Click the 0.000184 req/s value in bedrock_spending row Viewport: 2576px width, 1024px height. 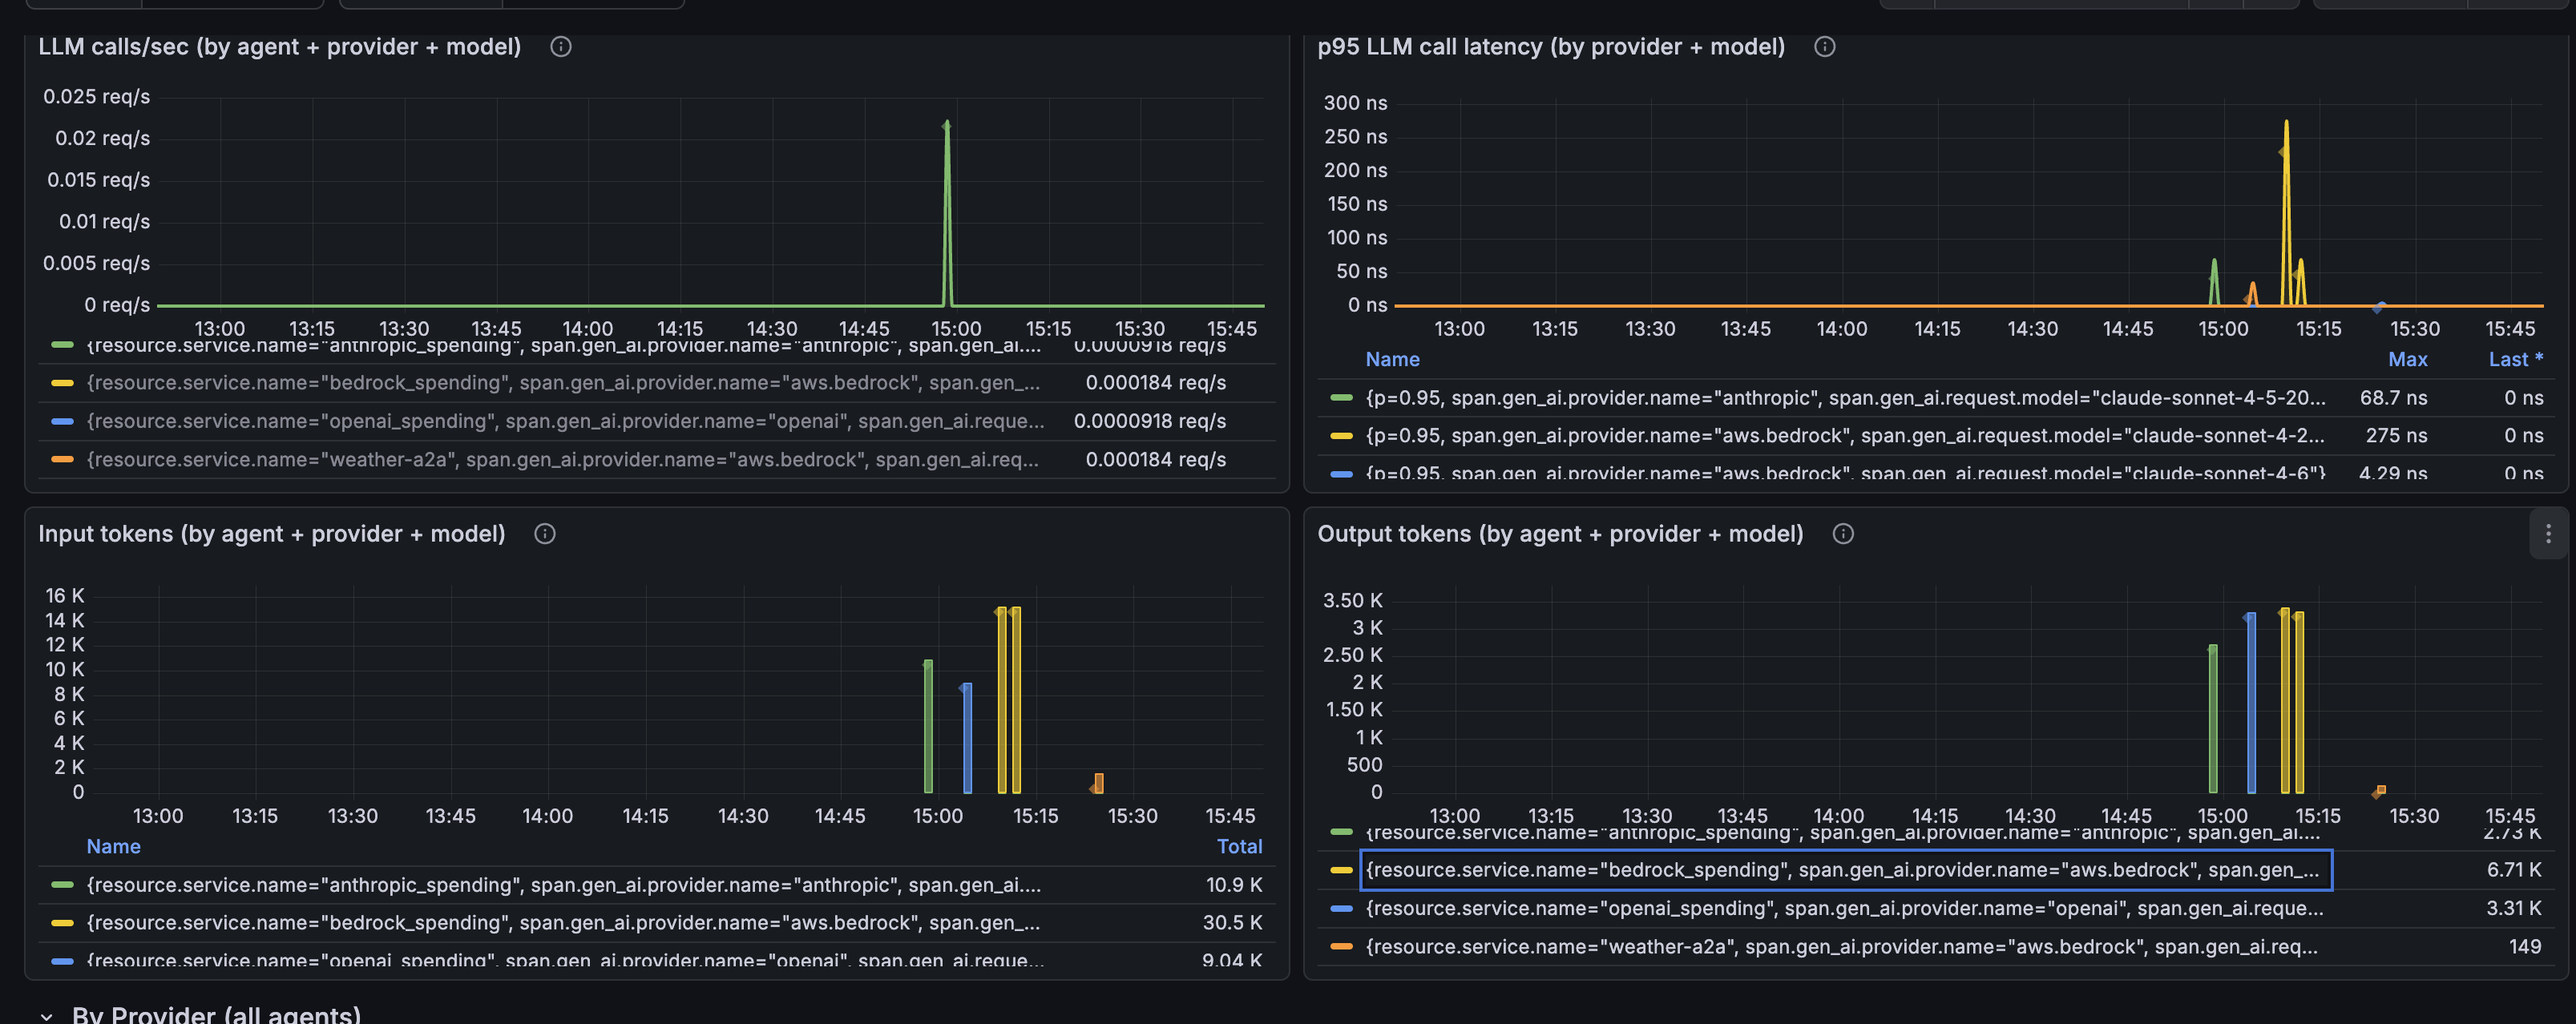(x=1156, y=383)
